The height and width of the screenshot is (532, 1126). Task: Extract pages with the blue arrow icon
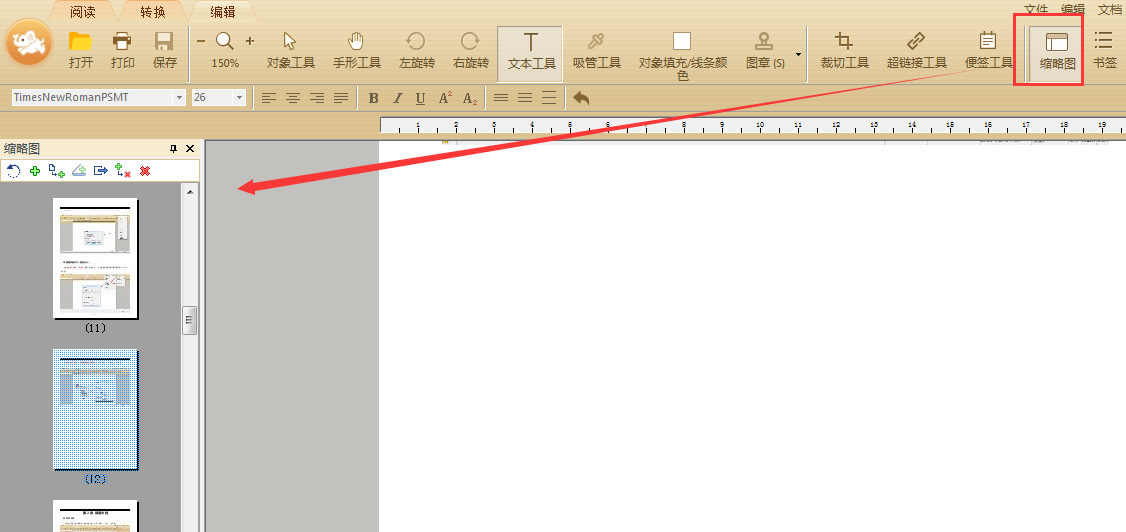(101, 171)
